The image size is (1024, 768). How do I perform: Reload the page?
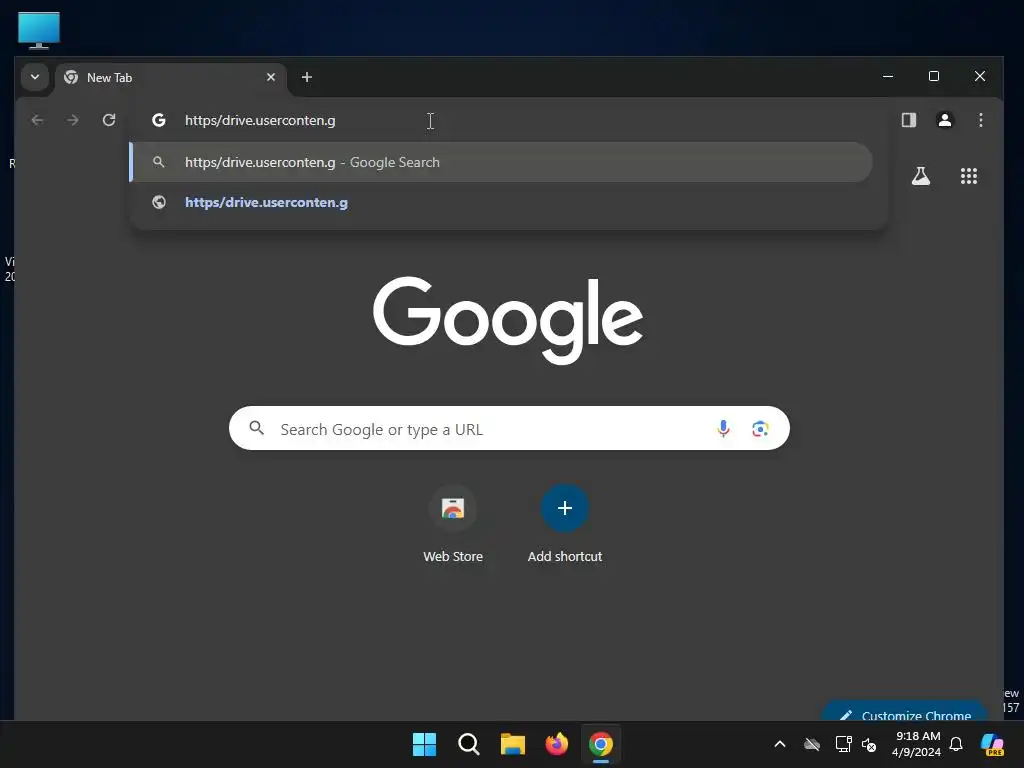[109, 120]
